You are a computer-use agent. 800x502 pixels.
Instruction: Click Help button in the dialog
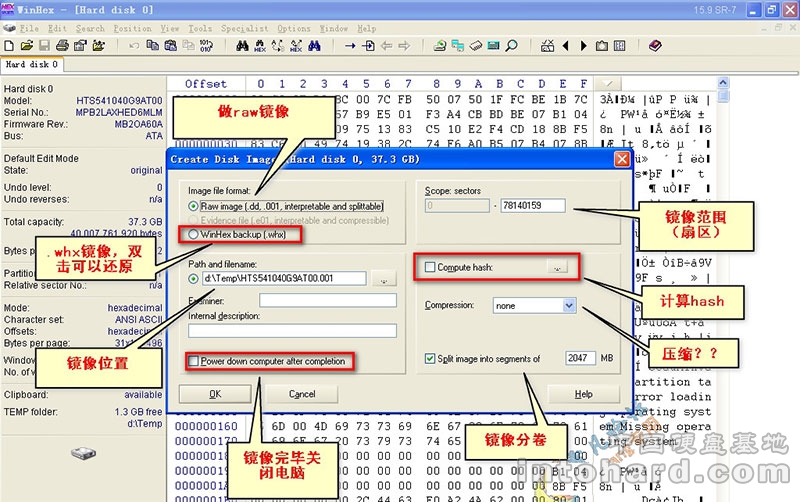pyautogui.click(x=584, y=394)
